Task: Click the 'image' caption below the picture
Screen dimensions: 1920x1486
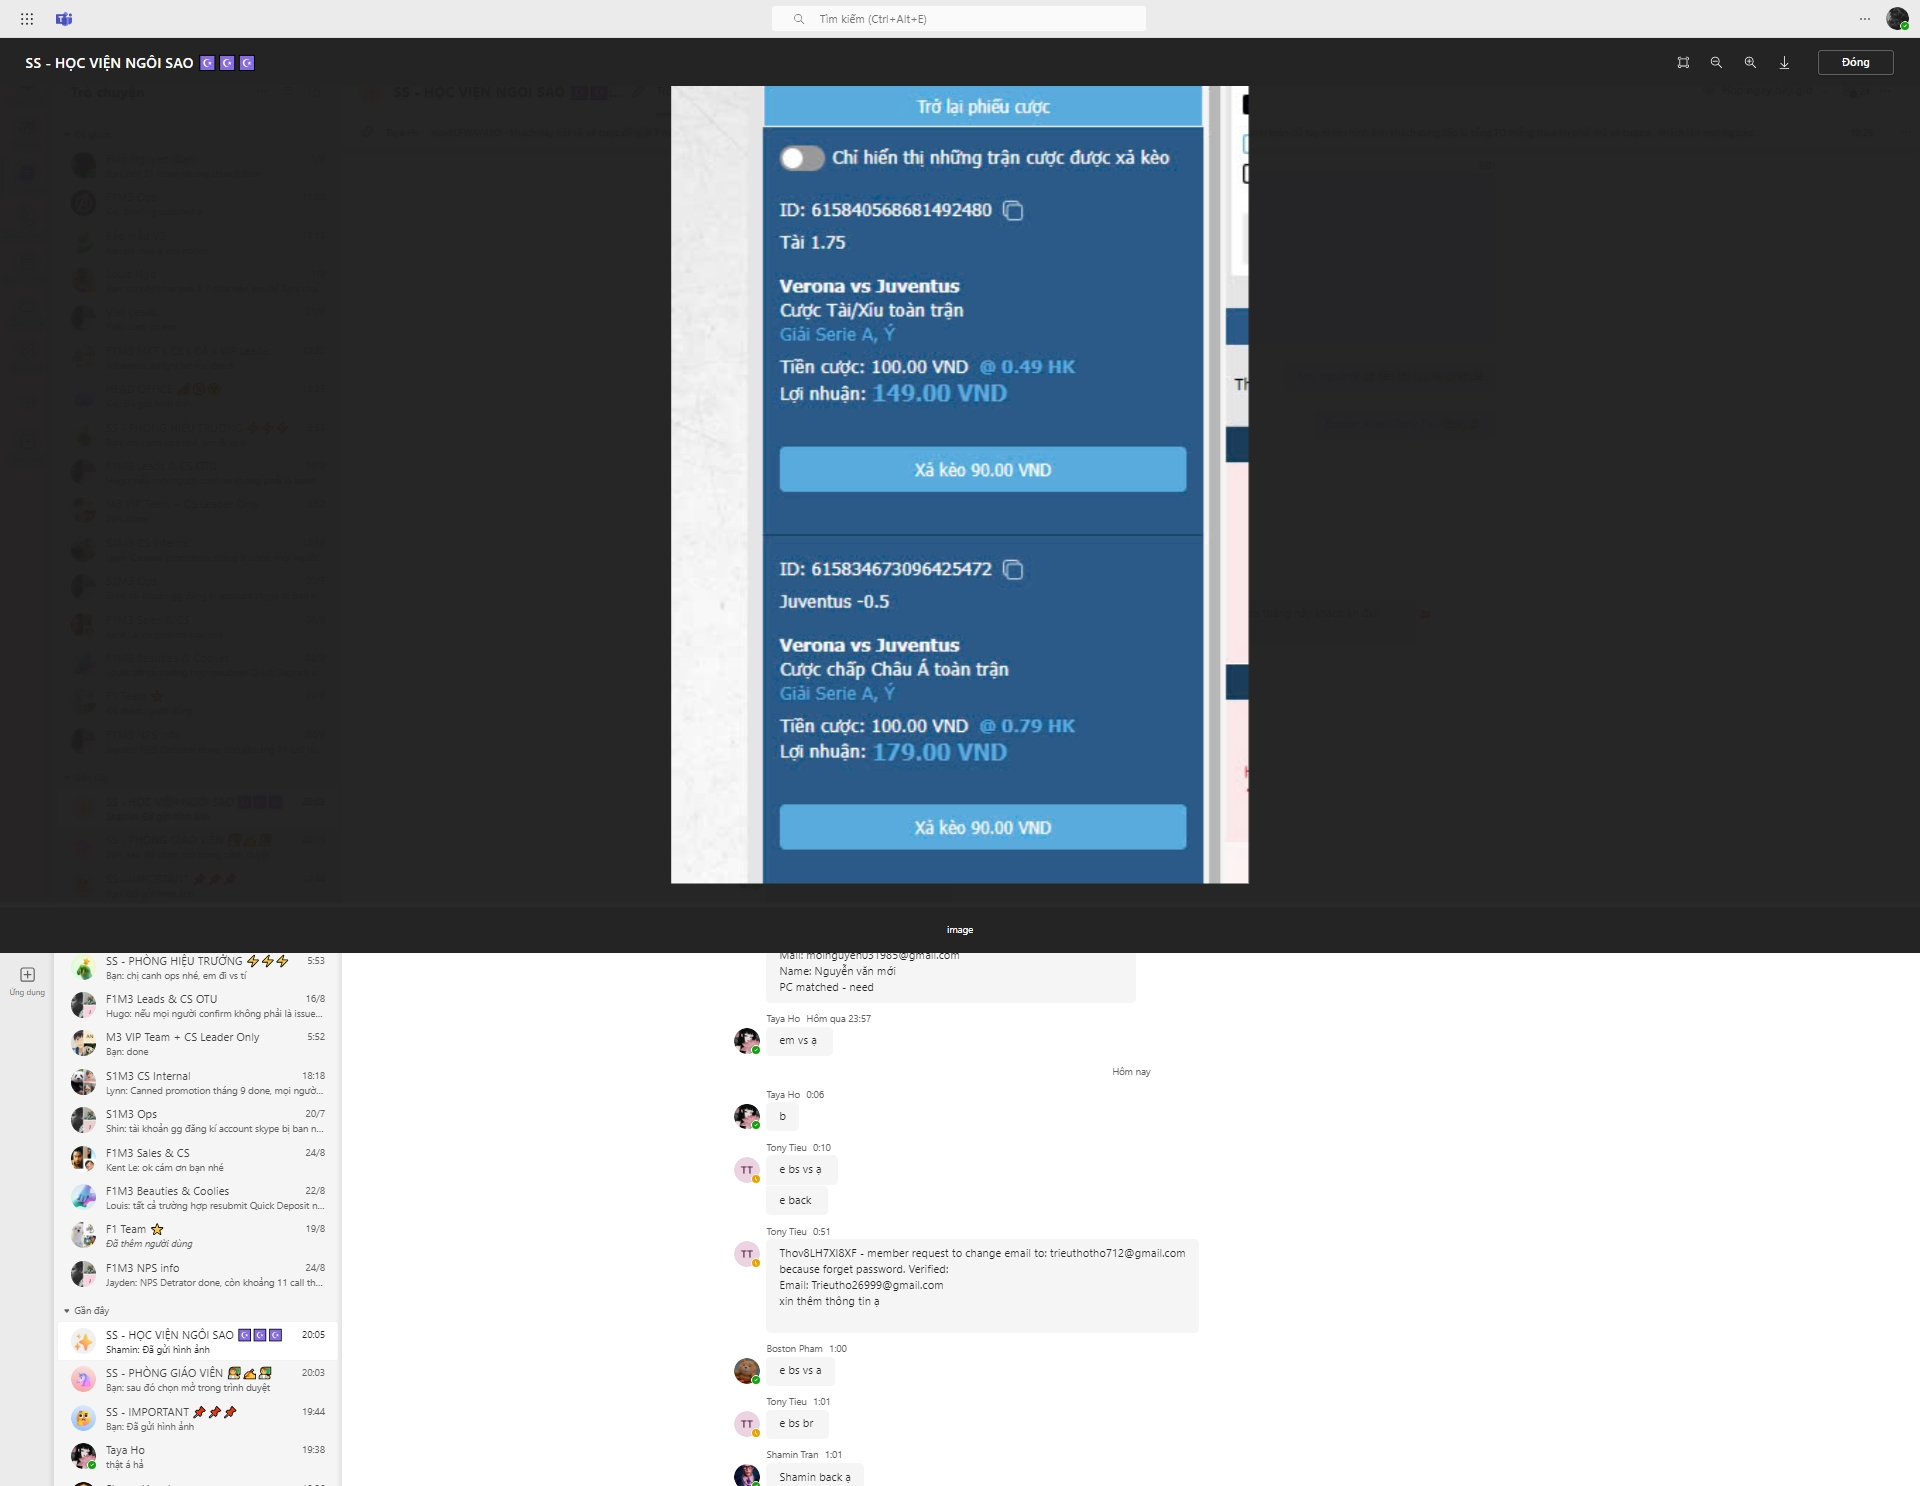Action: click(959, 930)
